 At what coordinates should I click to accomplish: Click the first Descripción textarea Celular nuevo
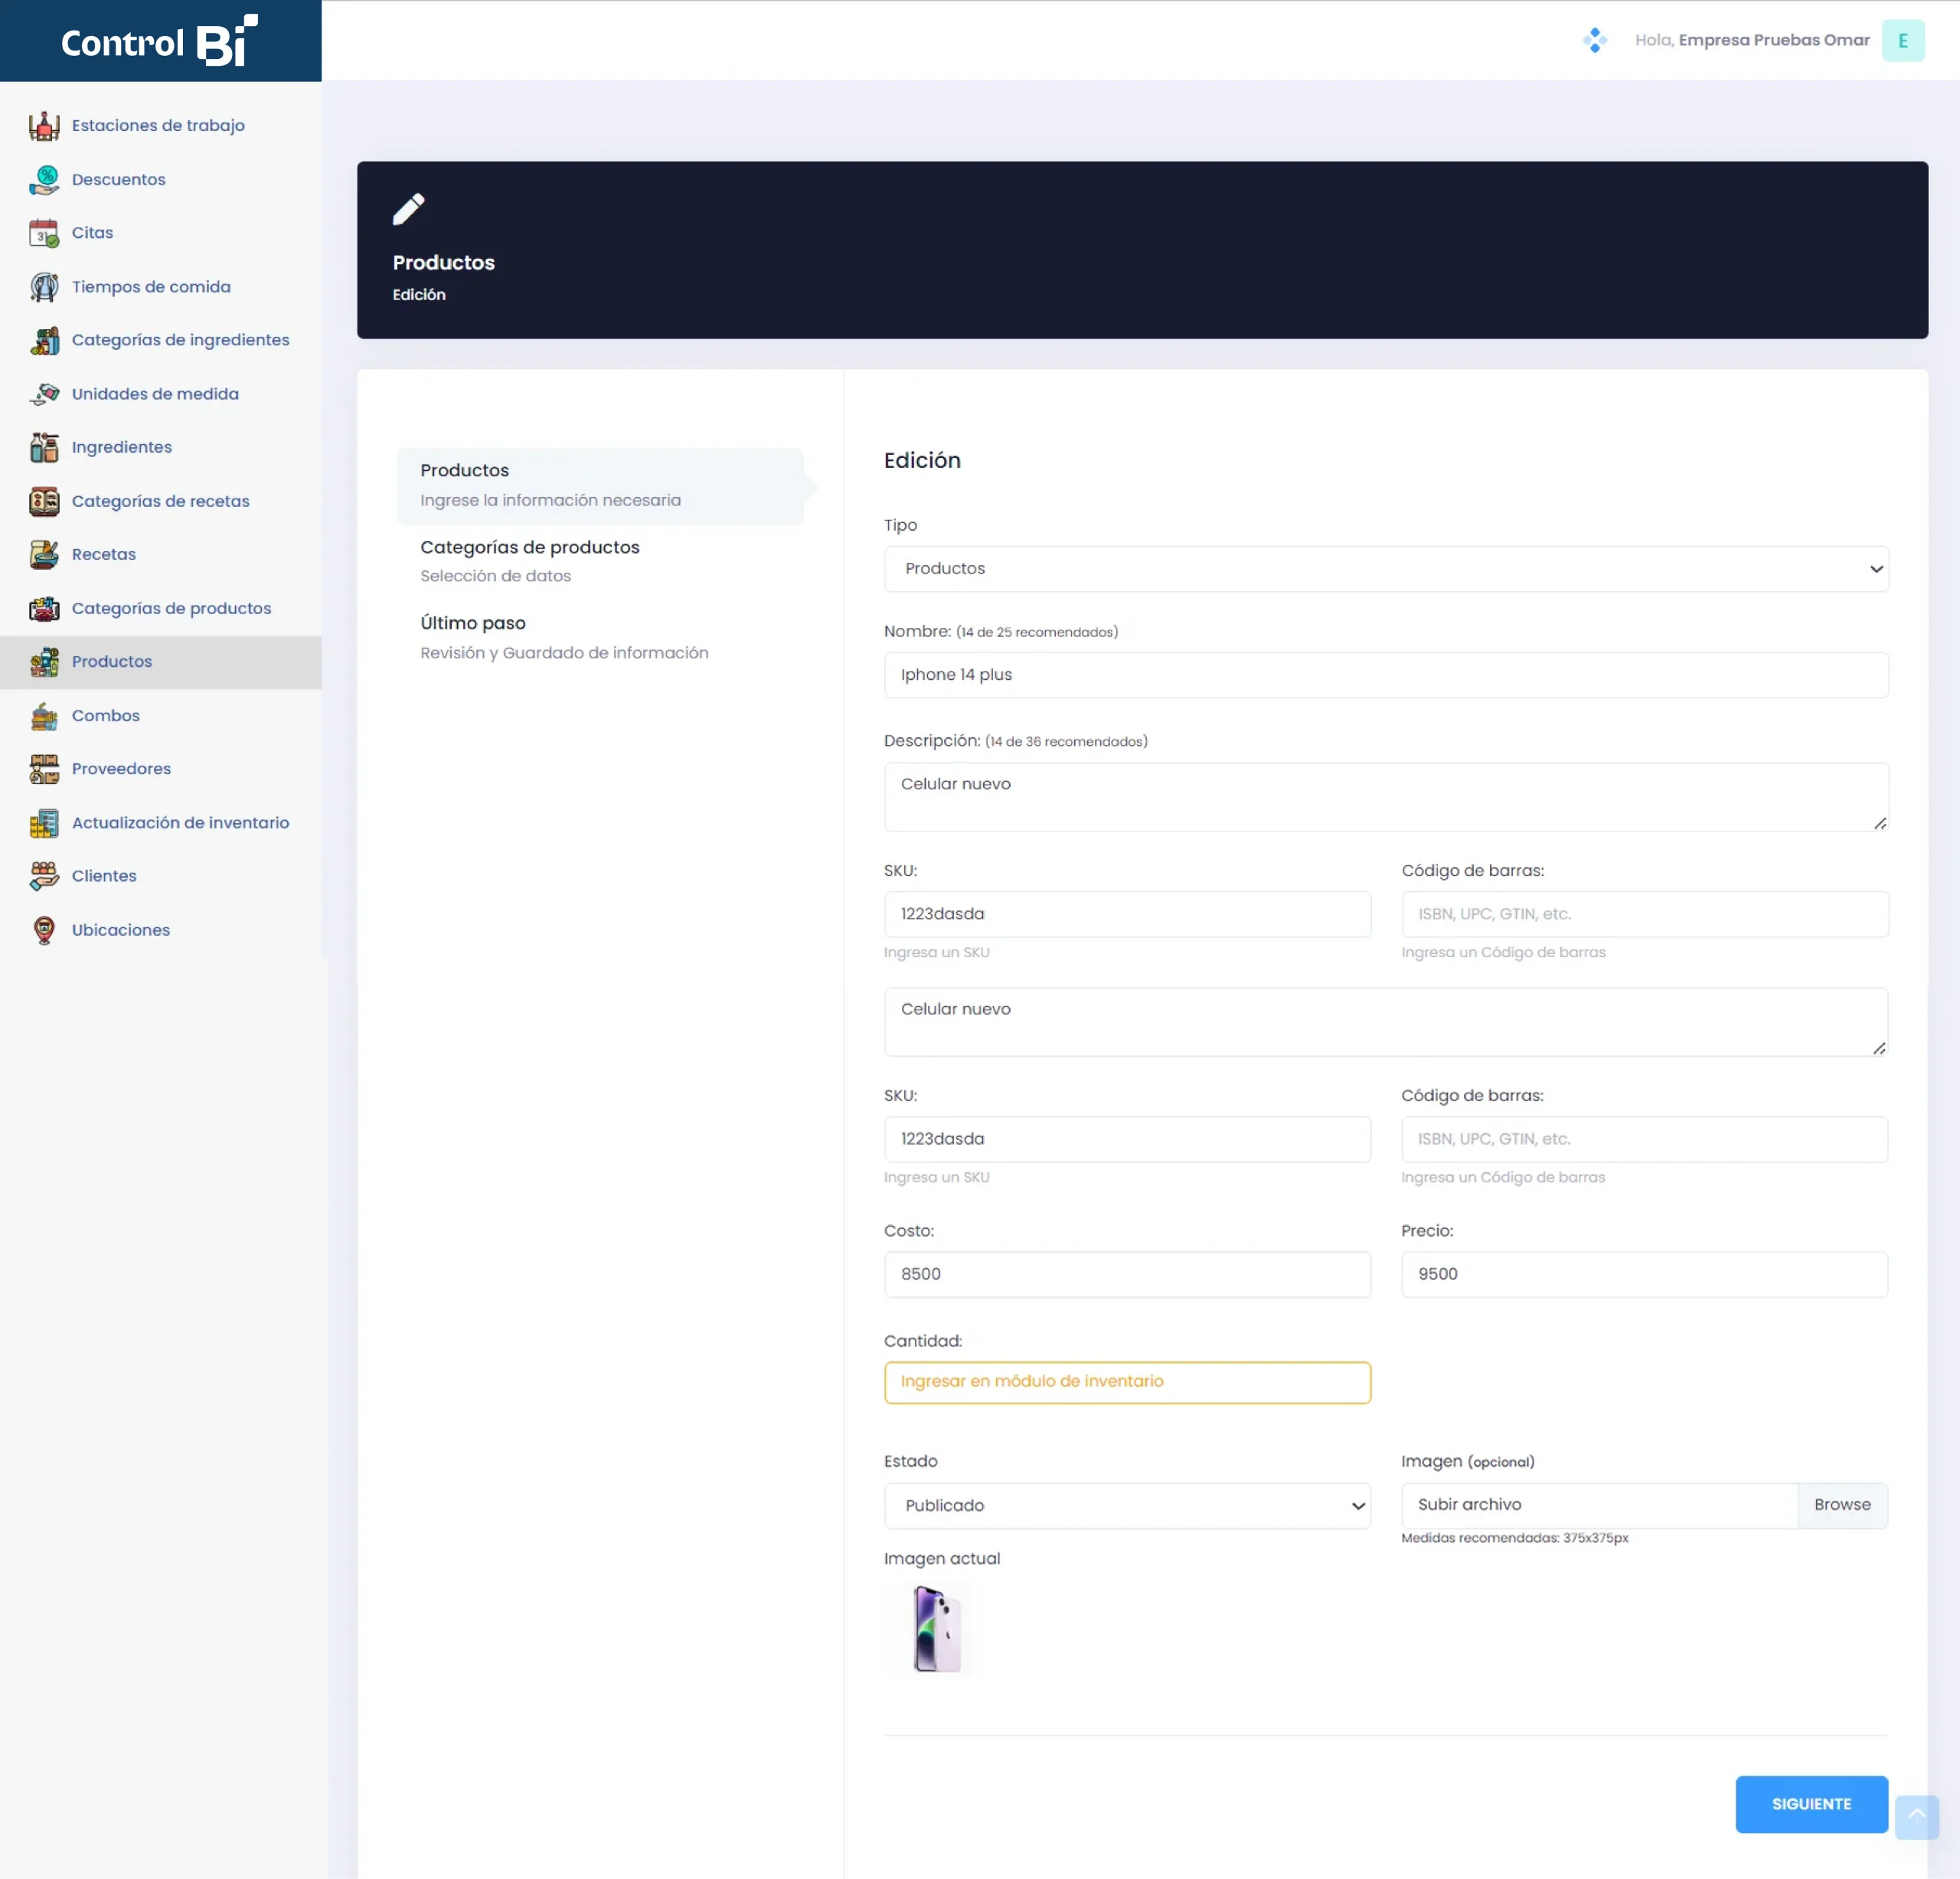(x=1386, y=797)
